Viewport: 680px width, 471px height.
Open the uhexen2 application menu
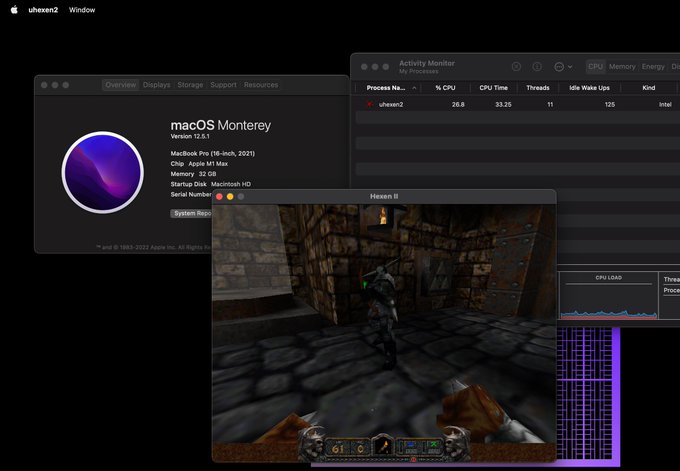pos(43,10)
